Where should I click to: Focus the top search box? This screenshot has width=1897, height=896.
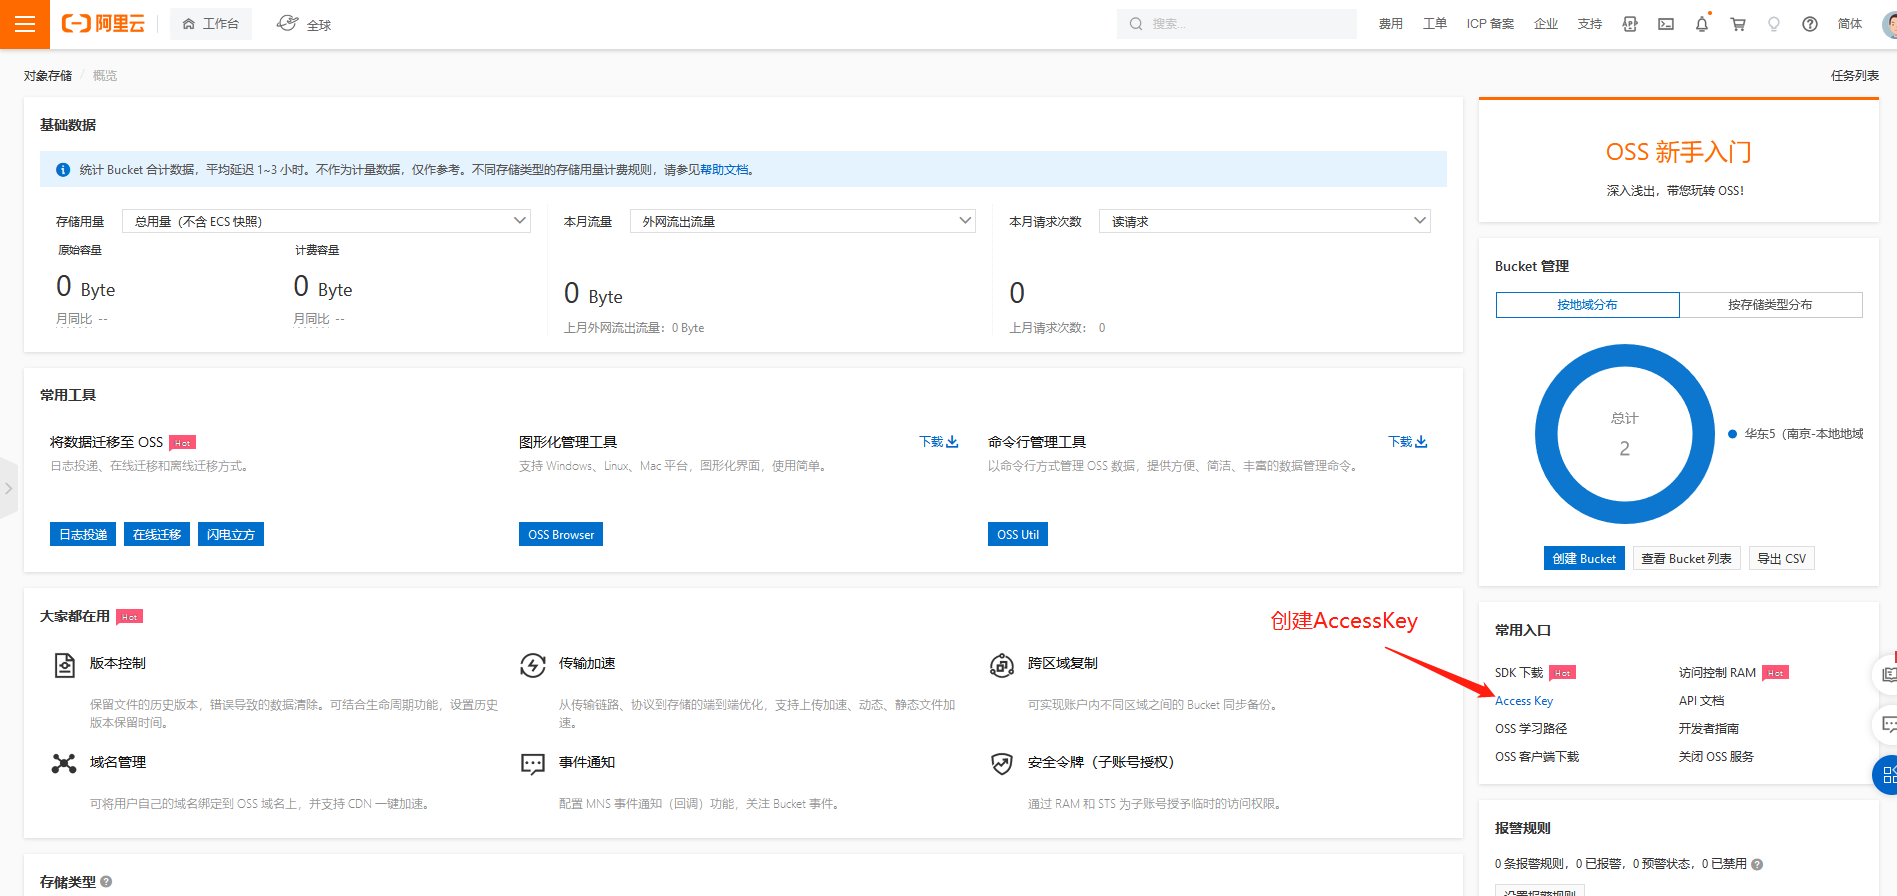1236,24
